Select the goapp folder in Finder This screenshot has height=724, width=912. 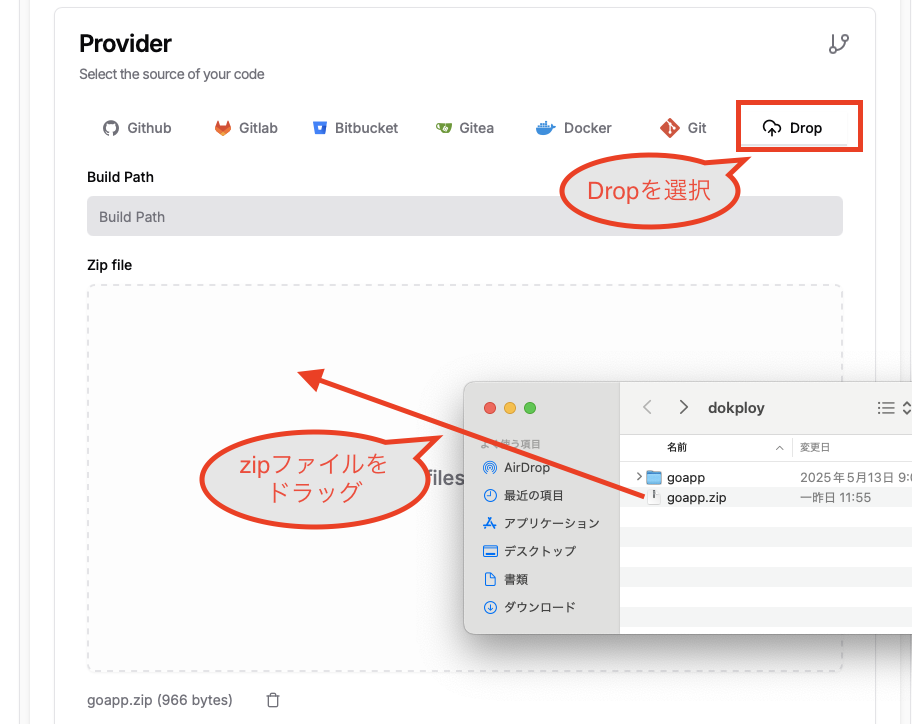pos(686,477)
